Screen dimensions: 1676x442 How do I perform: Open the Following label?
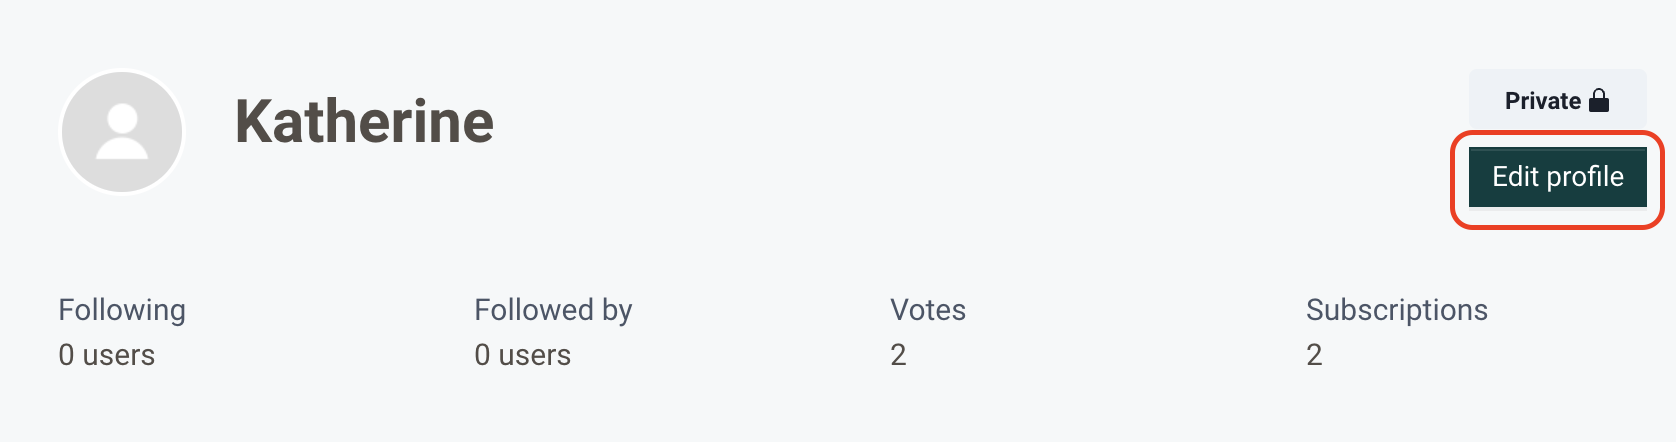tap(122, 310)
